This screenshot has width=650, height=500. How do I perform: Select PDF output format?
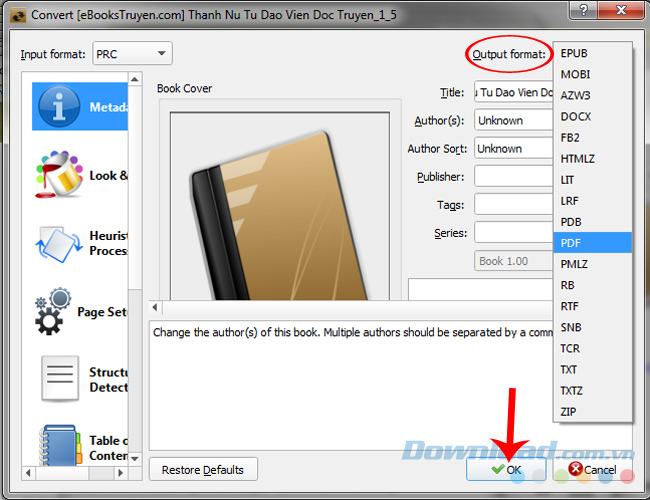point(592,243)
